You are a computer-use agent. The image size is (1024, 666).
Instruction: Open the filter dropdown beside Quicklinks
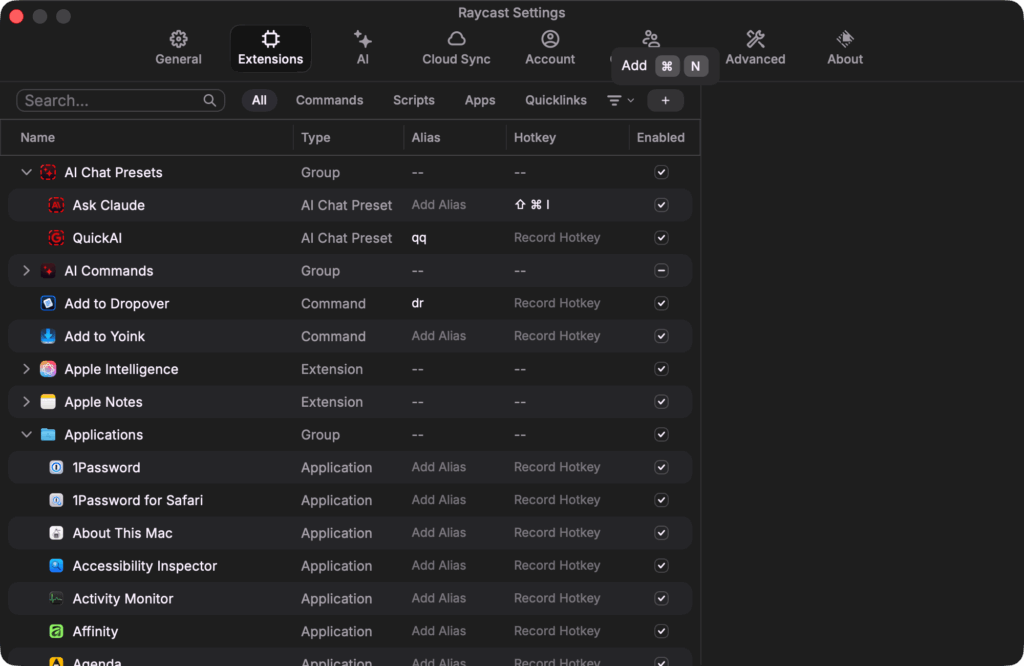coord(619,100)
